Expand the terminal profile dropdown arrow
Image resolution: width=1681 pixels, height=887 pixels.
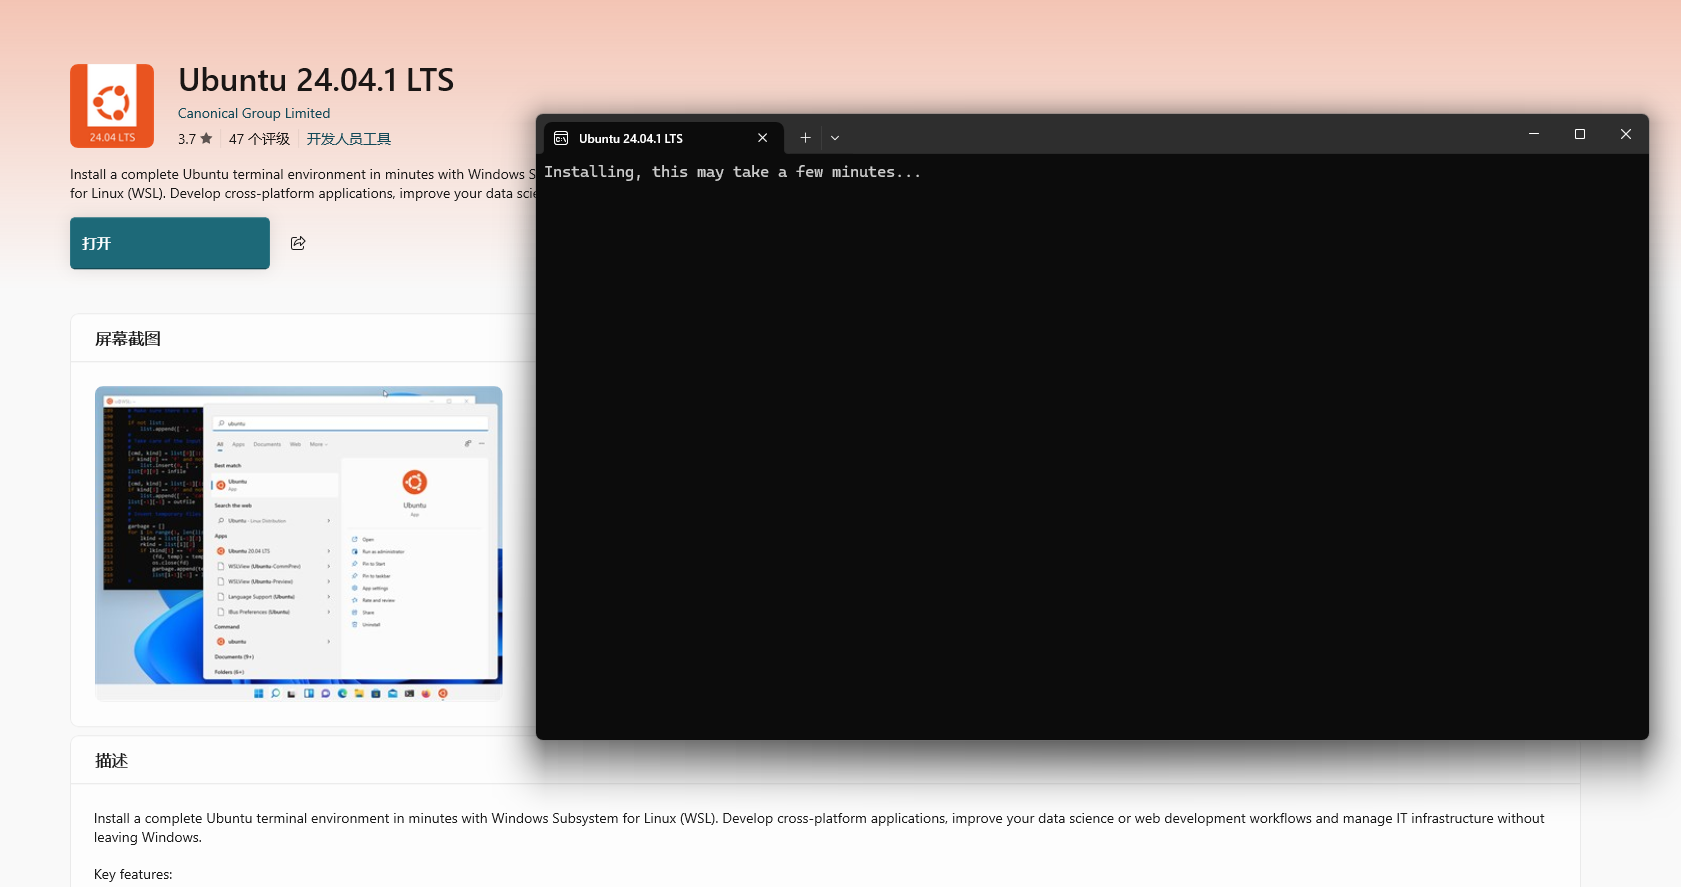835,138
